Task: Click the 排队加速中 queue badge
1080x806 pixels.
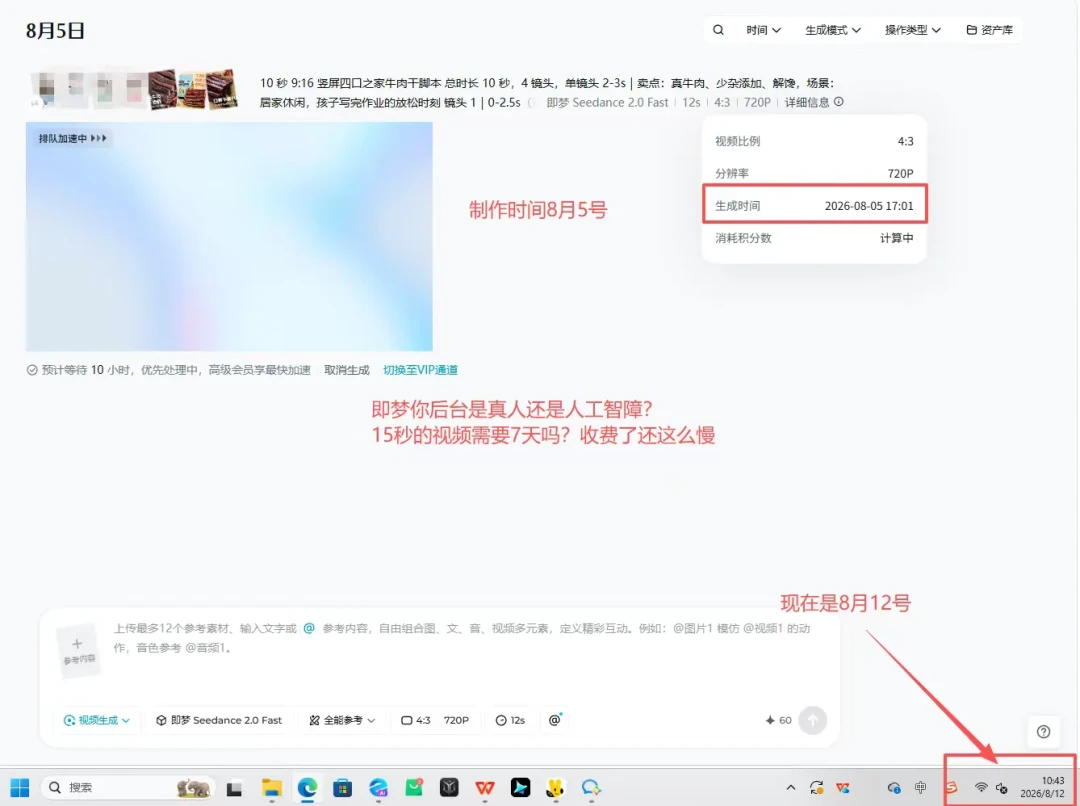Action: pyautogui.click(x=72, y=138)
